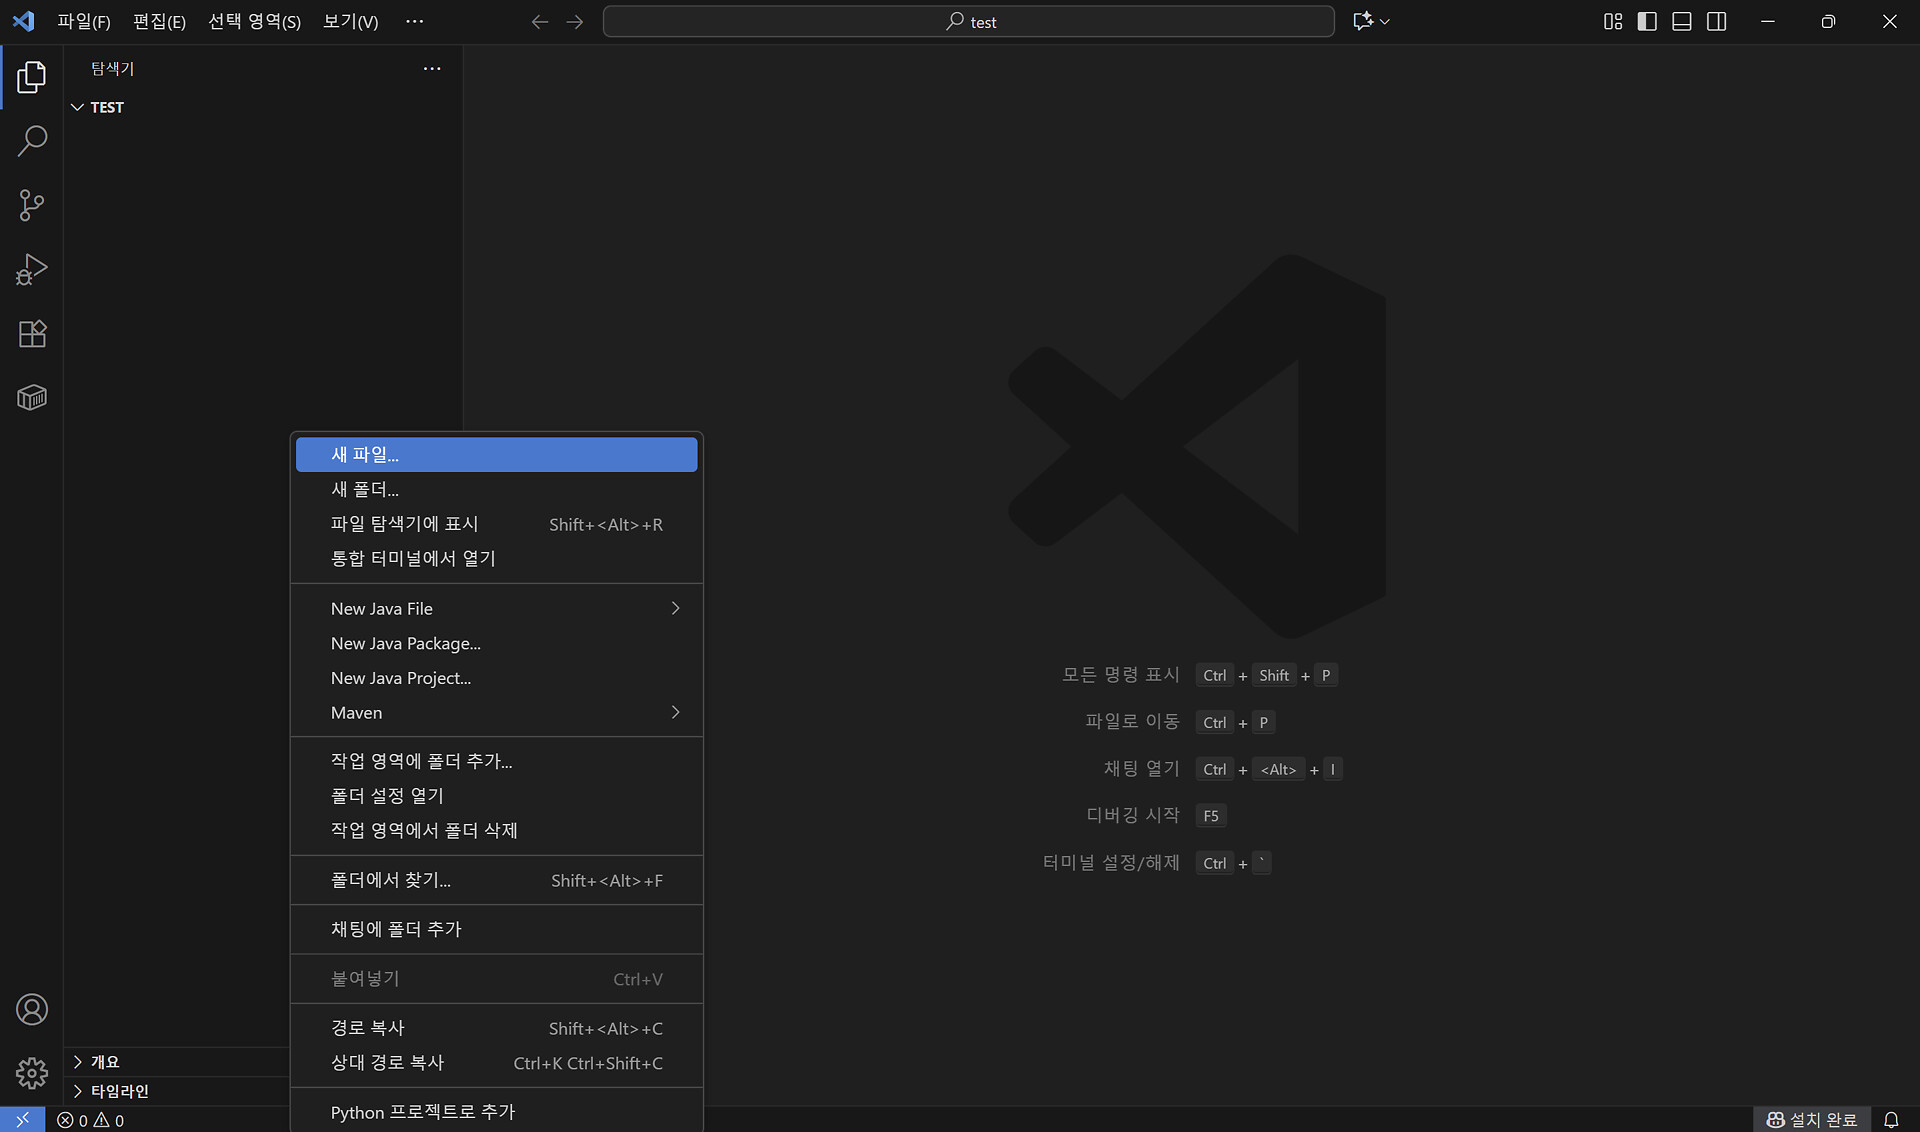Click the remote window status bar icon
Screen dimensions: 1920x1132
tap(22, 1120)
